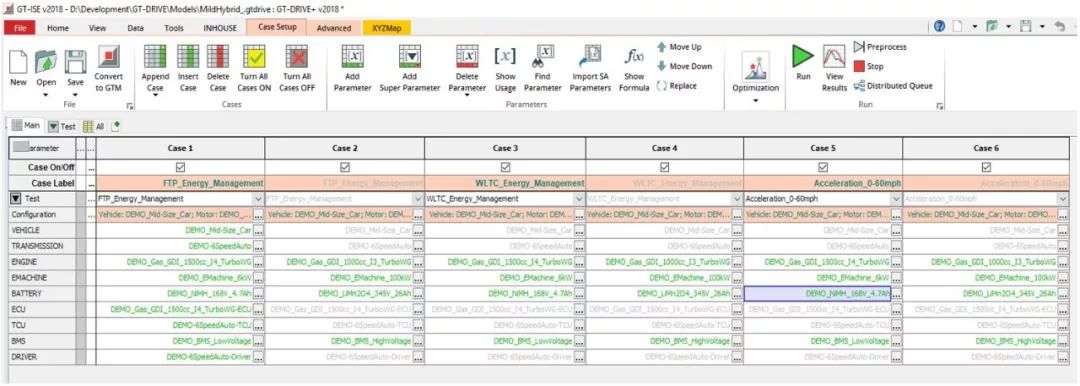Select Case 5 BATTERY cell DEMO_NiMH_168V_4.7Ah
Image resolution: width=1080 pixels, height=386 pixels.
click(x=817, y=294)
